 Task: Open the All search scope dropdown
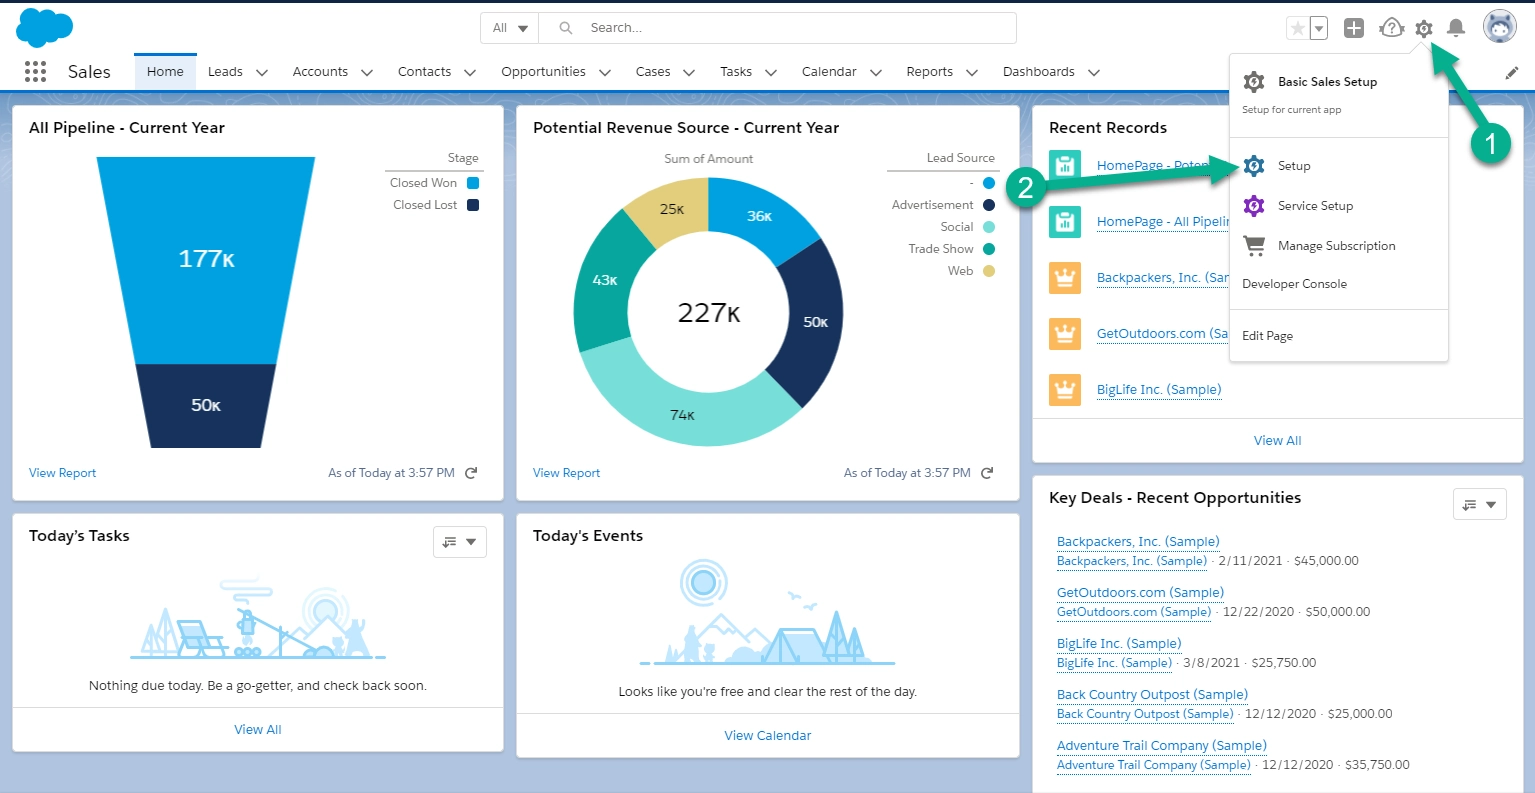510,28
